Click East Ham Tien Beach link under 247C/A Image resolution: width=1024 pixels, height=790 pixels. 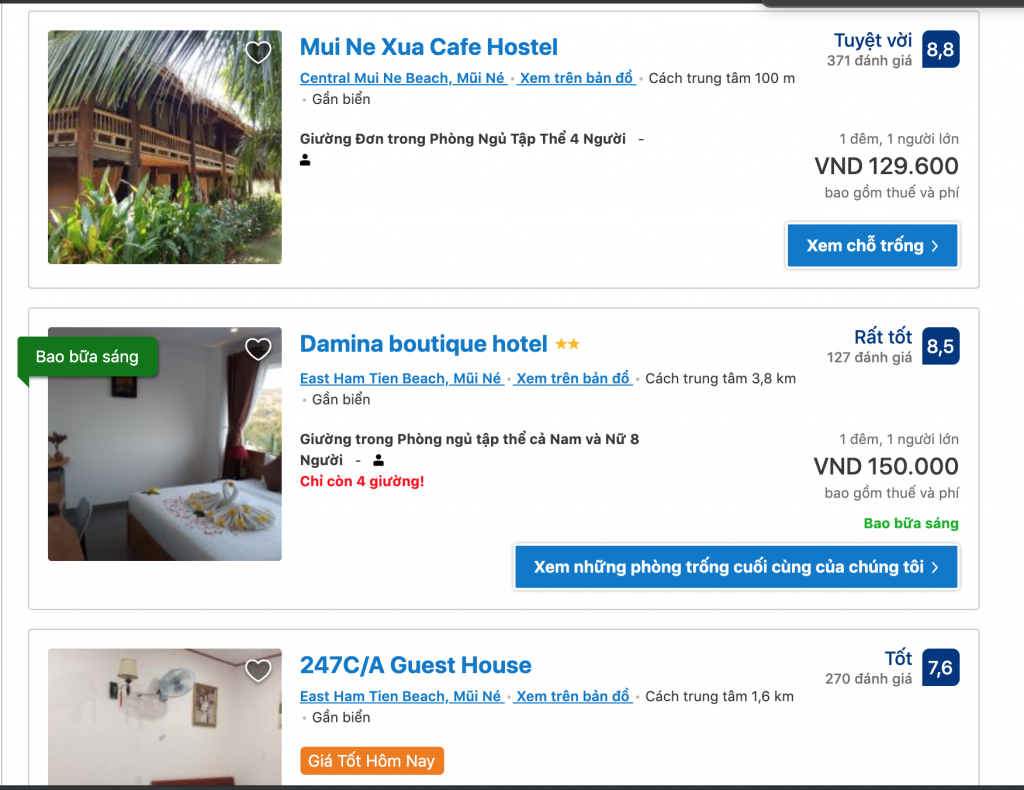tap(400, 697)
